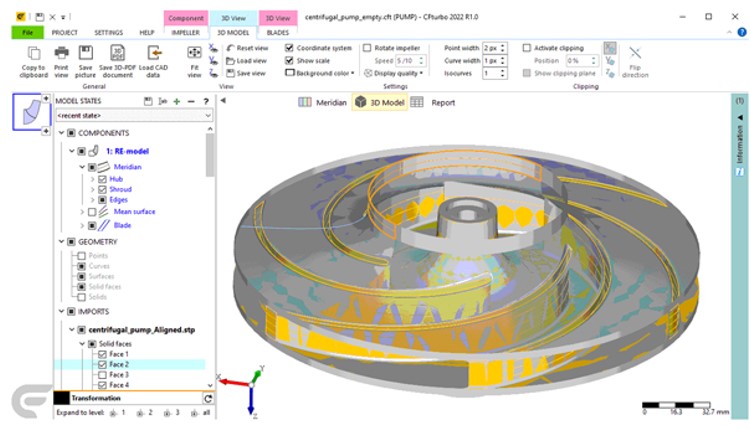Click the Save picture icon
Viewport: 751px width, 431px height.
(x=86, y=53)
